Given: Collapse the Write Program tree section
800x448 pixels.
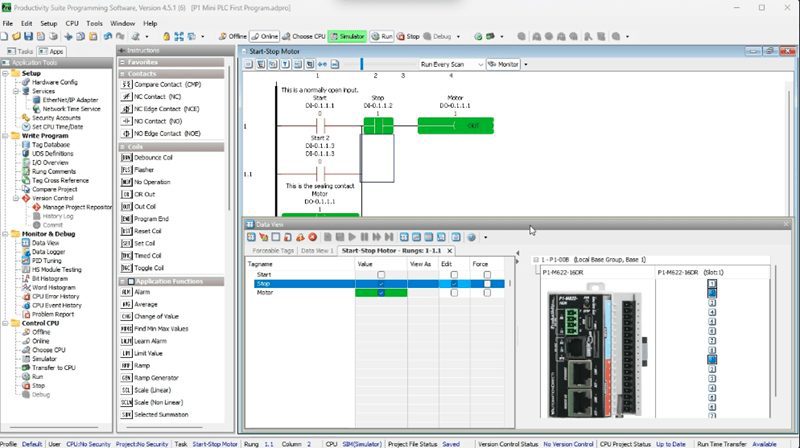Looking at the screenshot, I should tap(6, 136).
